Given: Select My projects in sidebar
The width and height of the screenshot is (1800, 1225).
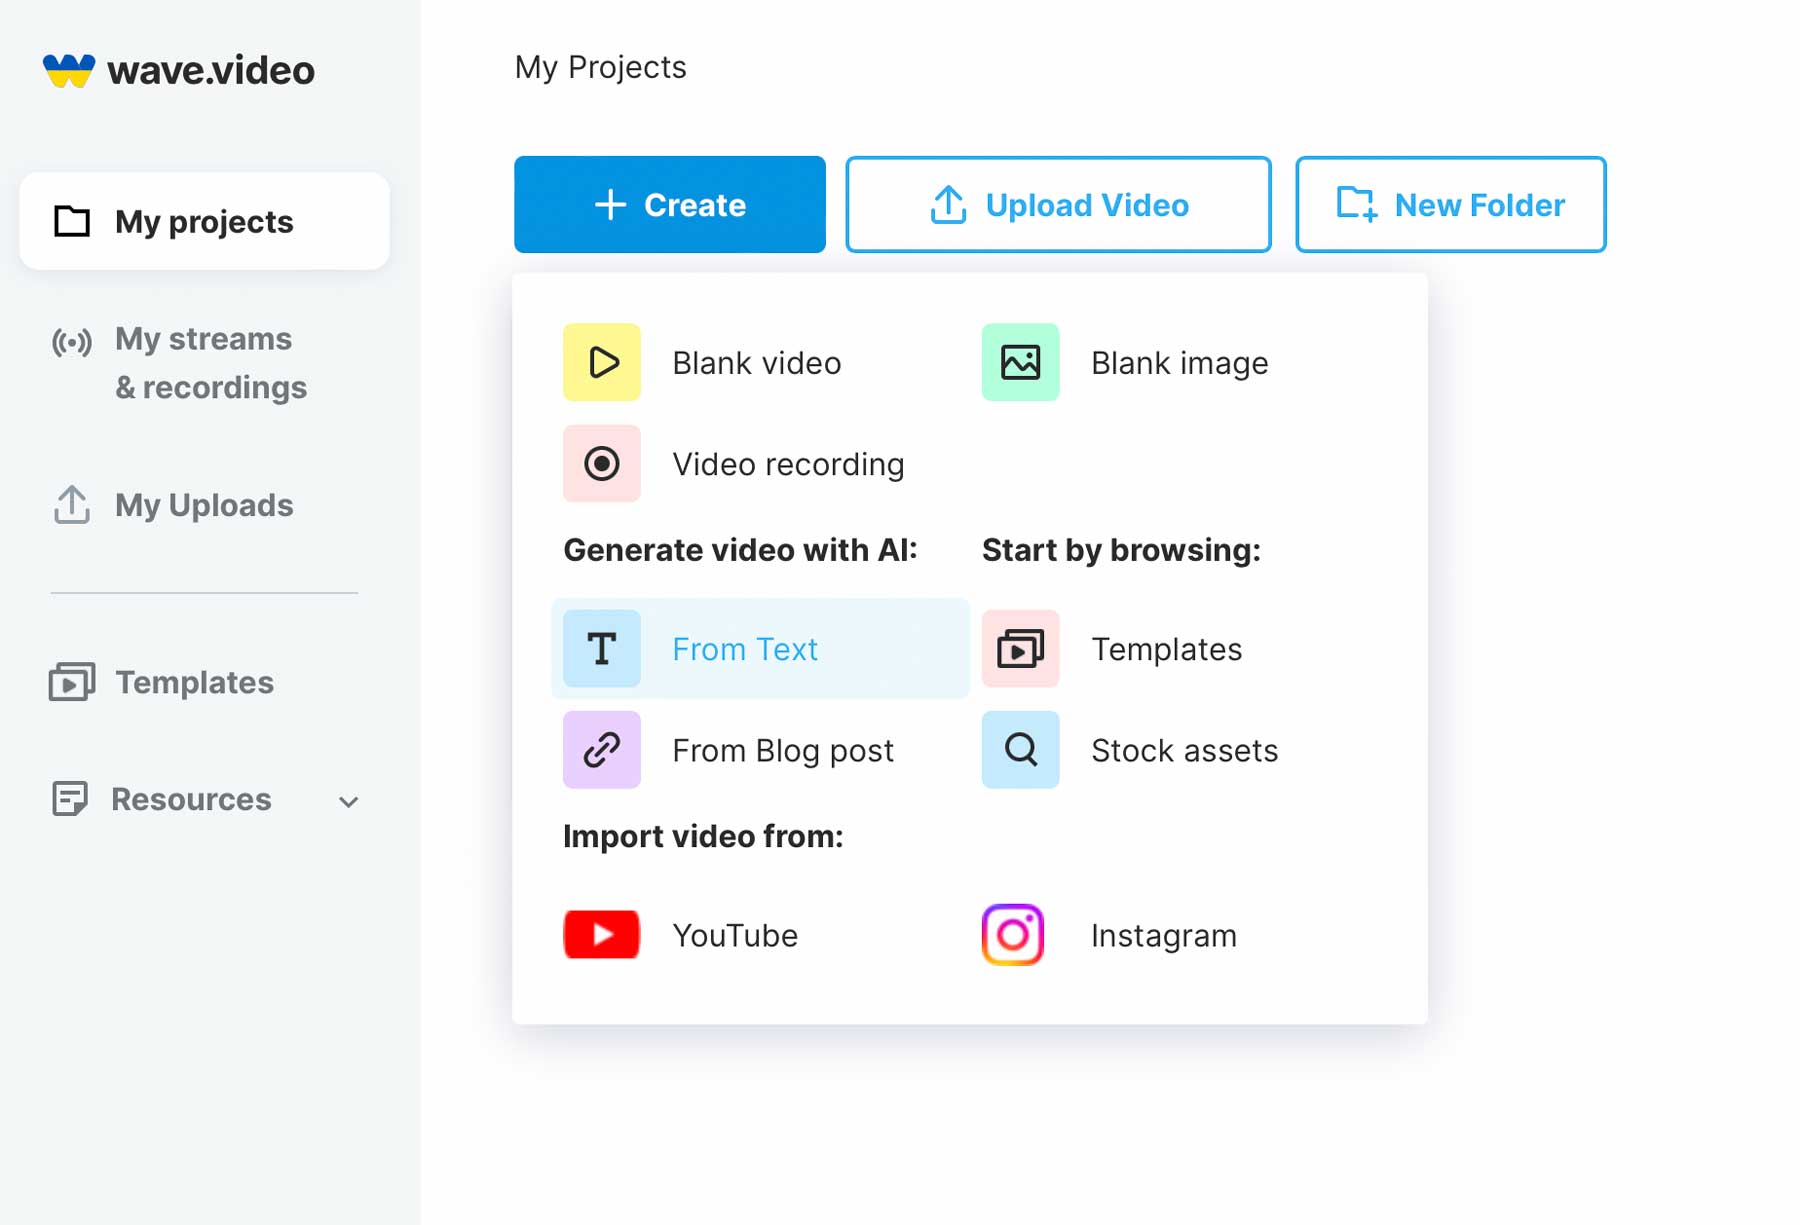Looking at the screenshot, I should coord(204,221).
